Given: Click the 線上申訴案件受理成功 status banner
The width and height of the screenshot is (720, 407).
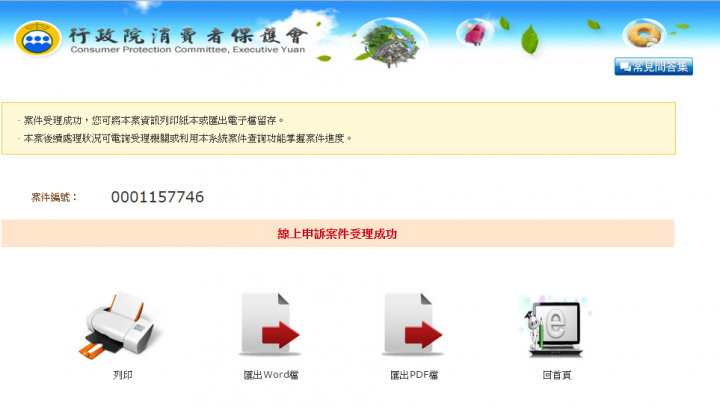Looking at the screenshot, I should pyautogui.click(x=338, y=233).
